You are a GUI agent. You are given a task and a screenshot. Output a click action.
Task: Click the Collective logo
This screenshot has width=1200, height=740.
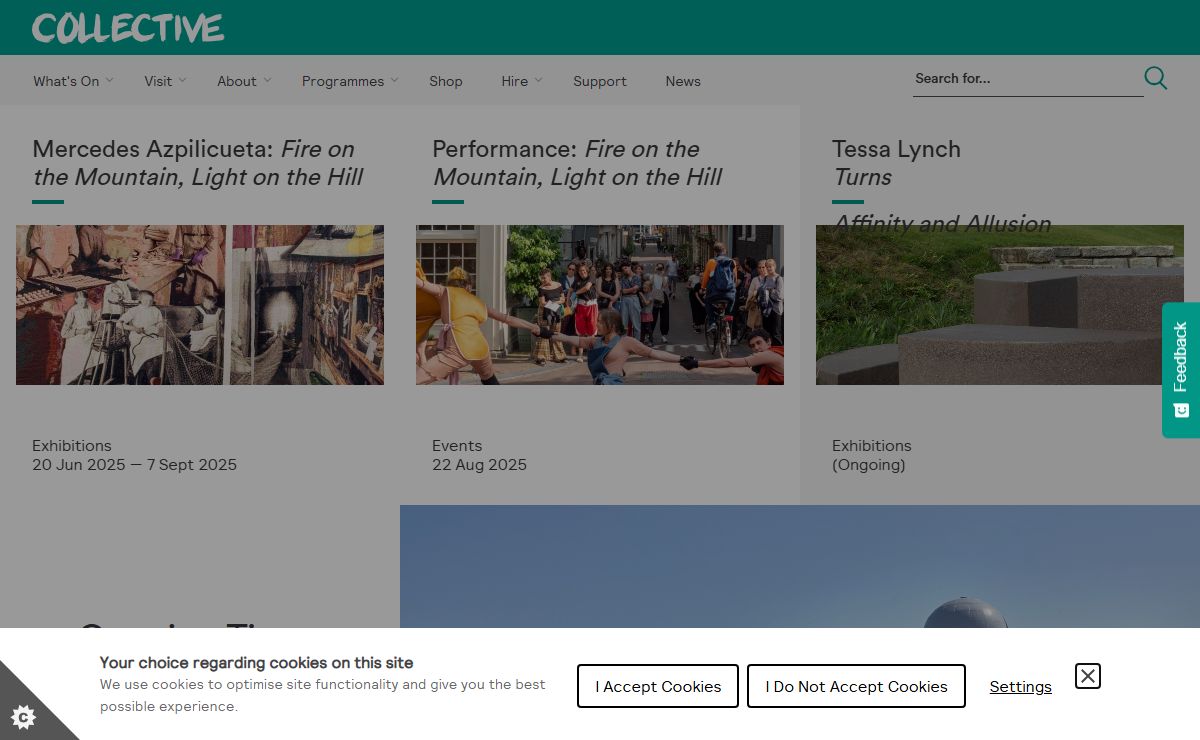point(128,28)
